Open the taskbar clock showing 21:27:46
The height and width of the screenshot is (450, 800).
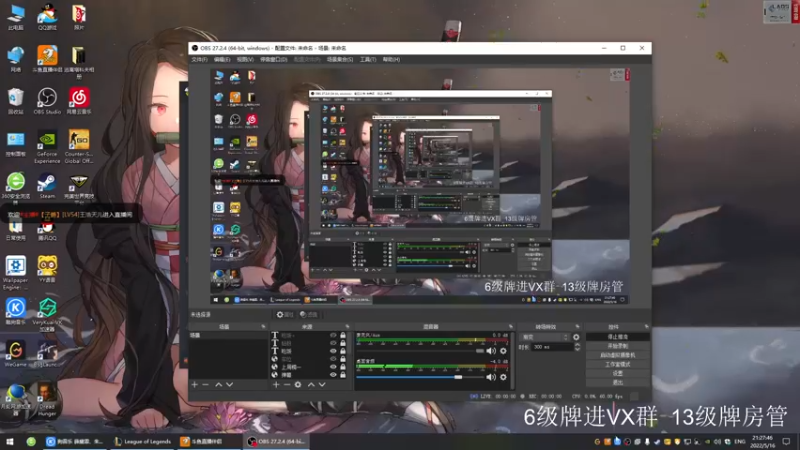762,441
